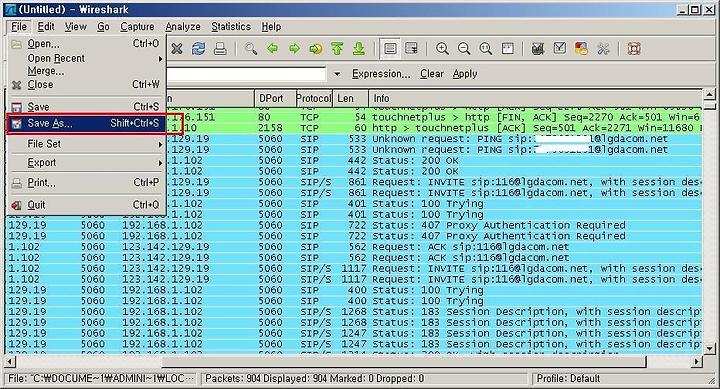720x389 pixels.
Task: Open the Analyze menu
Action: [x=183, y=27]
